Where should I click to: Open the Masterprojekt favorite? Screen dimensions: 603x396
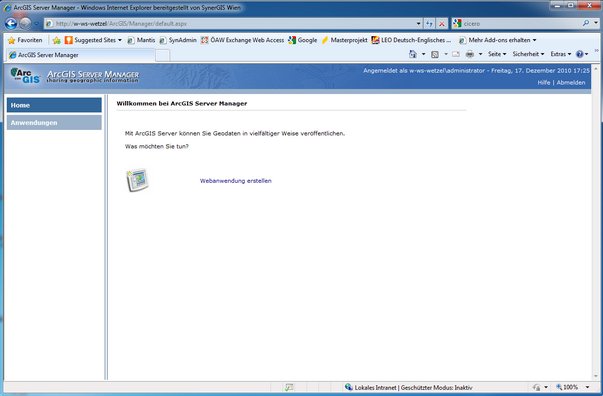[344, 40]
